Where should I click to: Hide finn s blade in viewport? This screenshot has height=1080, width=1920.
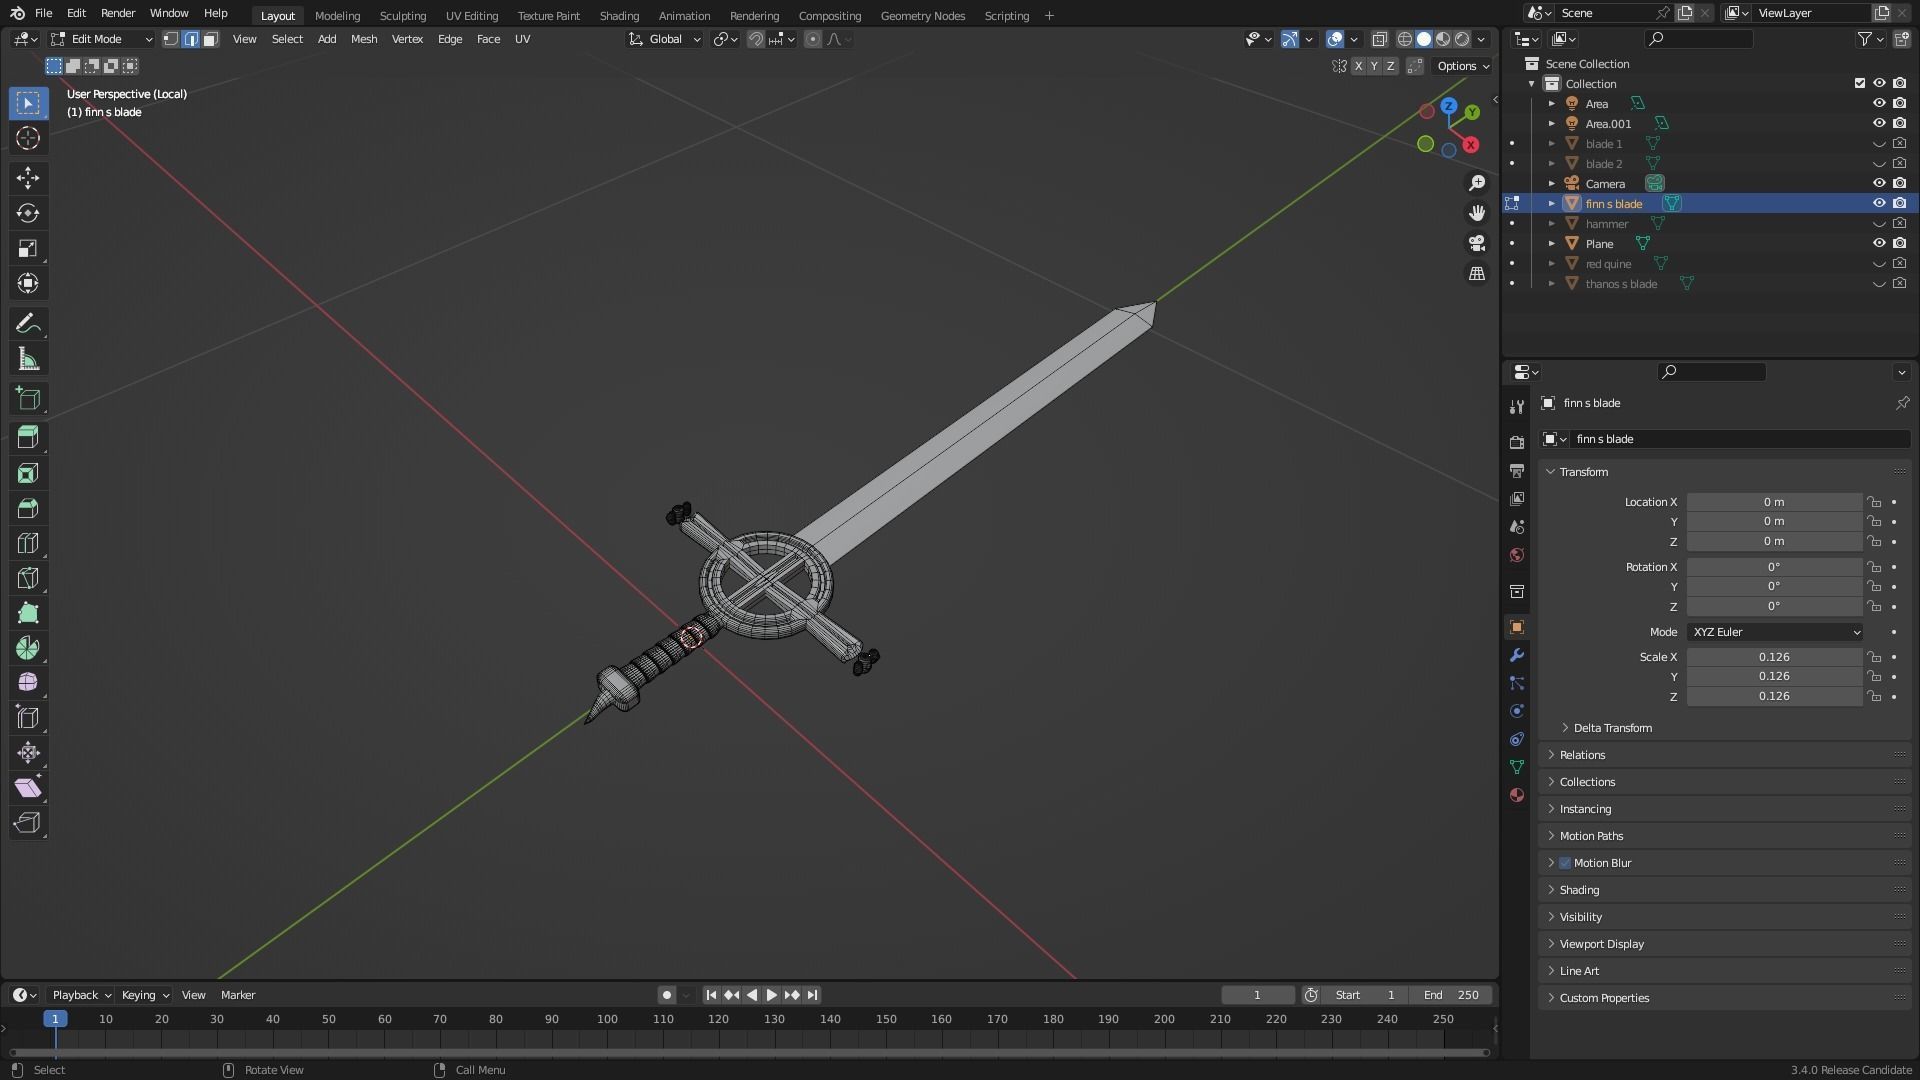(1879, 203)
